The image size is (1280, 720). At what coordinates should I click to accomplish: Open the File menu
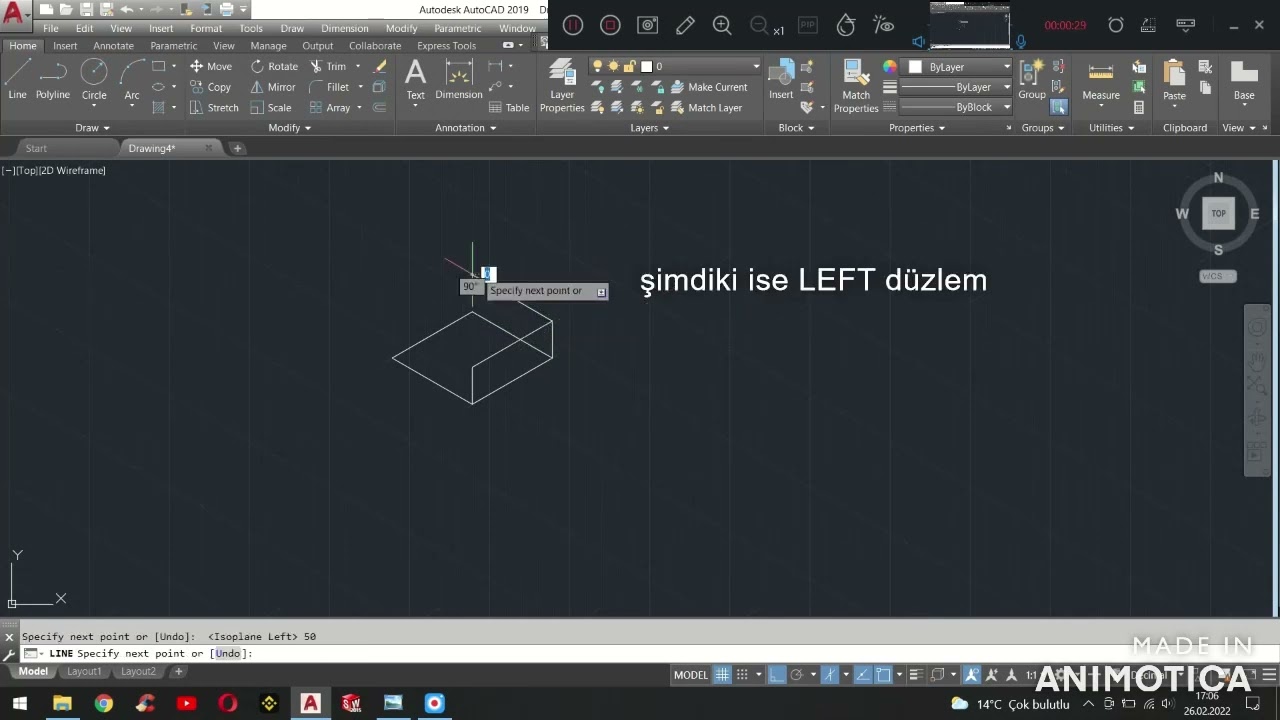[50, 29]
